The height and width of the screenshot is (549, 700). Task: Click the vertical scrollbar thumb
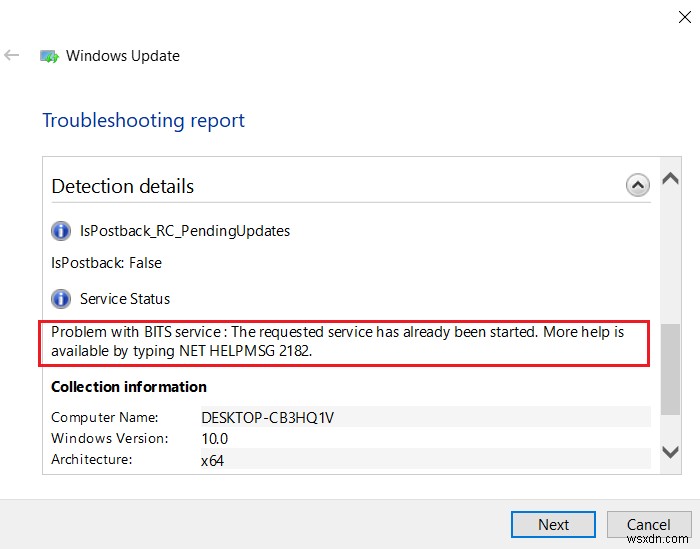tap(670, 369)
